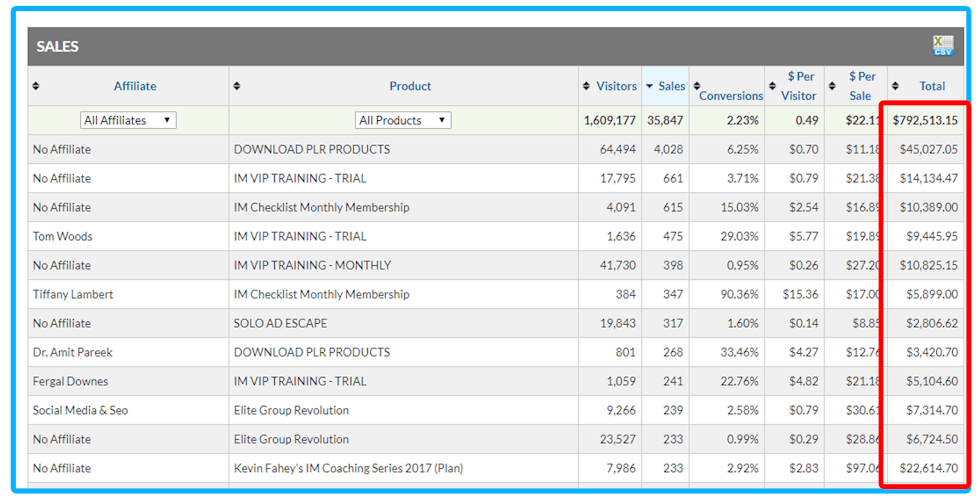Open the All Affiliates dropdown
This screenshot has height=500, width=980.
(128, 120)
